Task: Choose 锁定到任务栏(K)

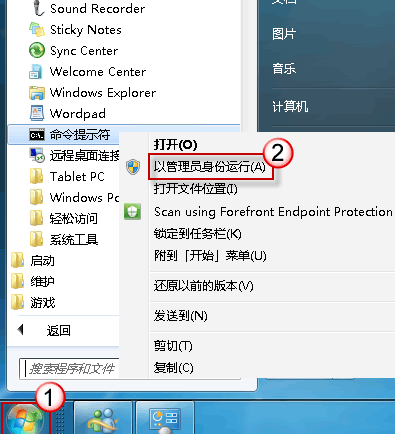Action: [197, 234]
